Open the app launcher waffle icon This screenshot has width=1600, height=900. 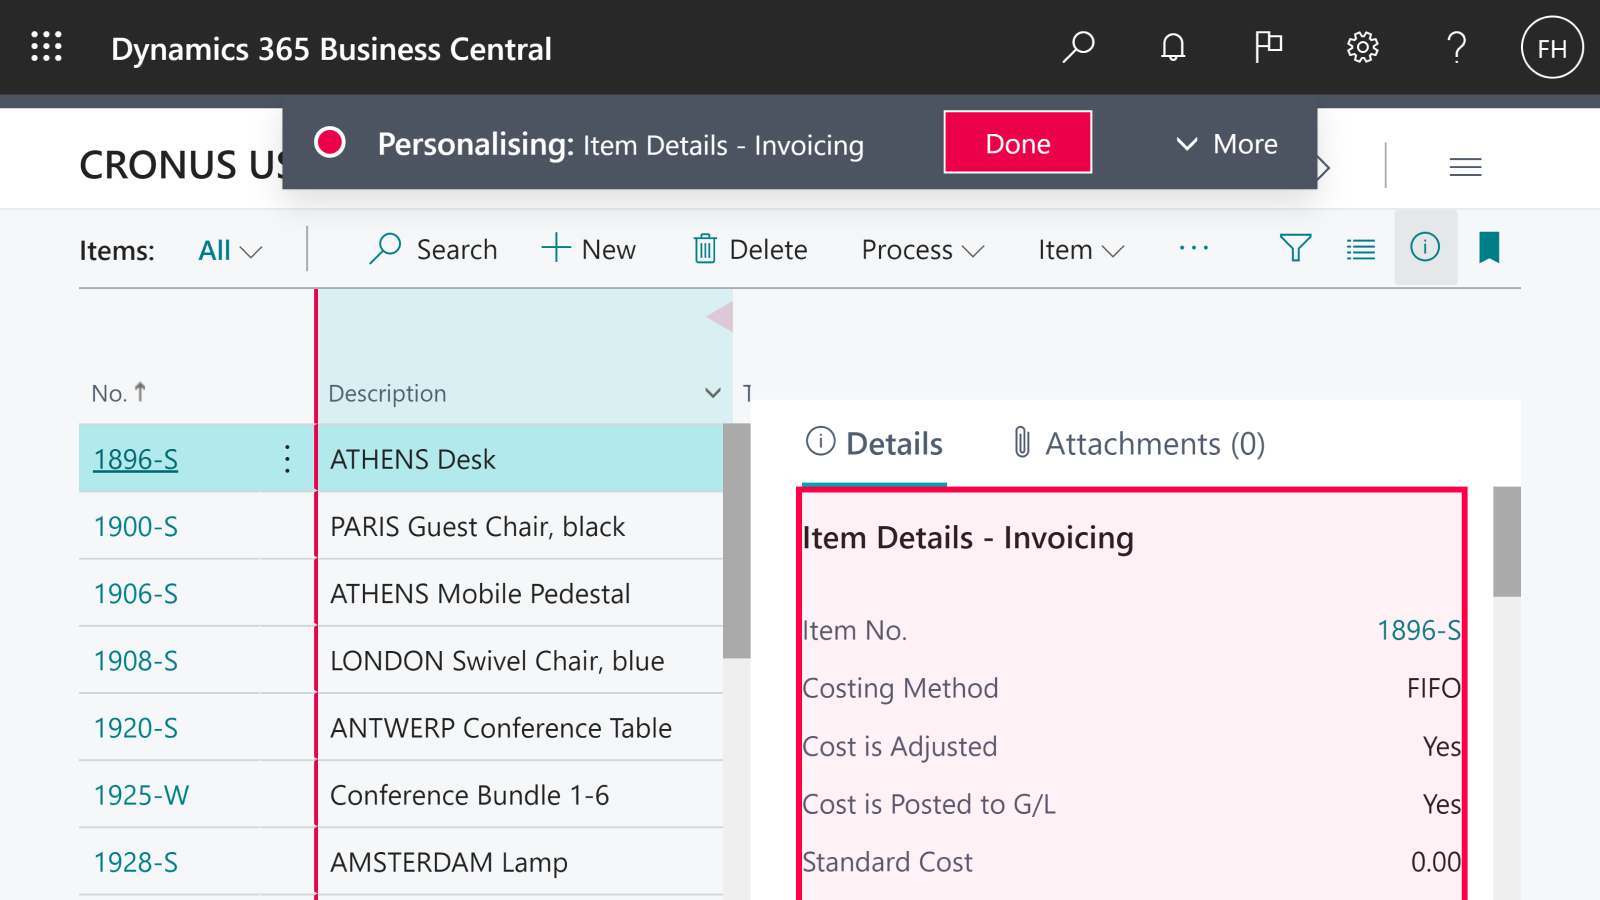pos(46,47)
